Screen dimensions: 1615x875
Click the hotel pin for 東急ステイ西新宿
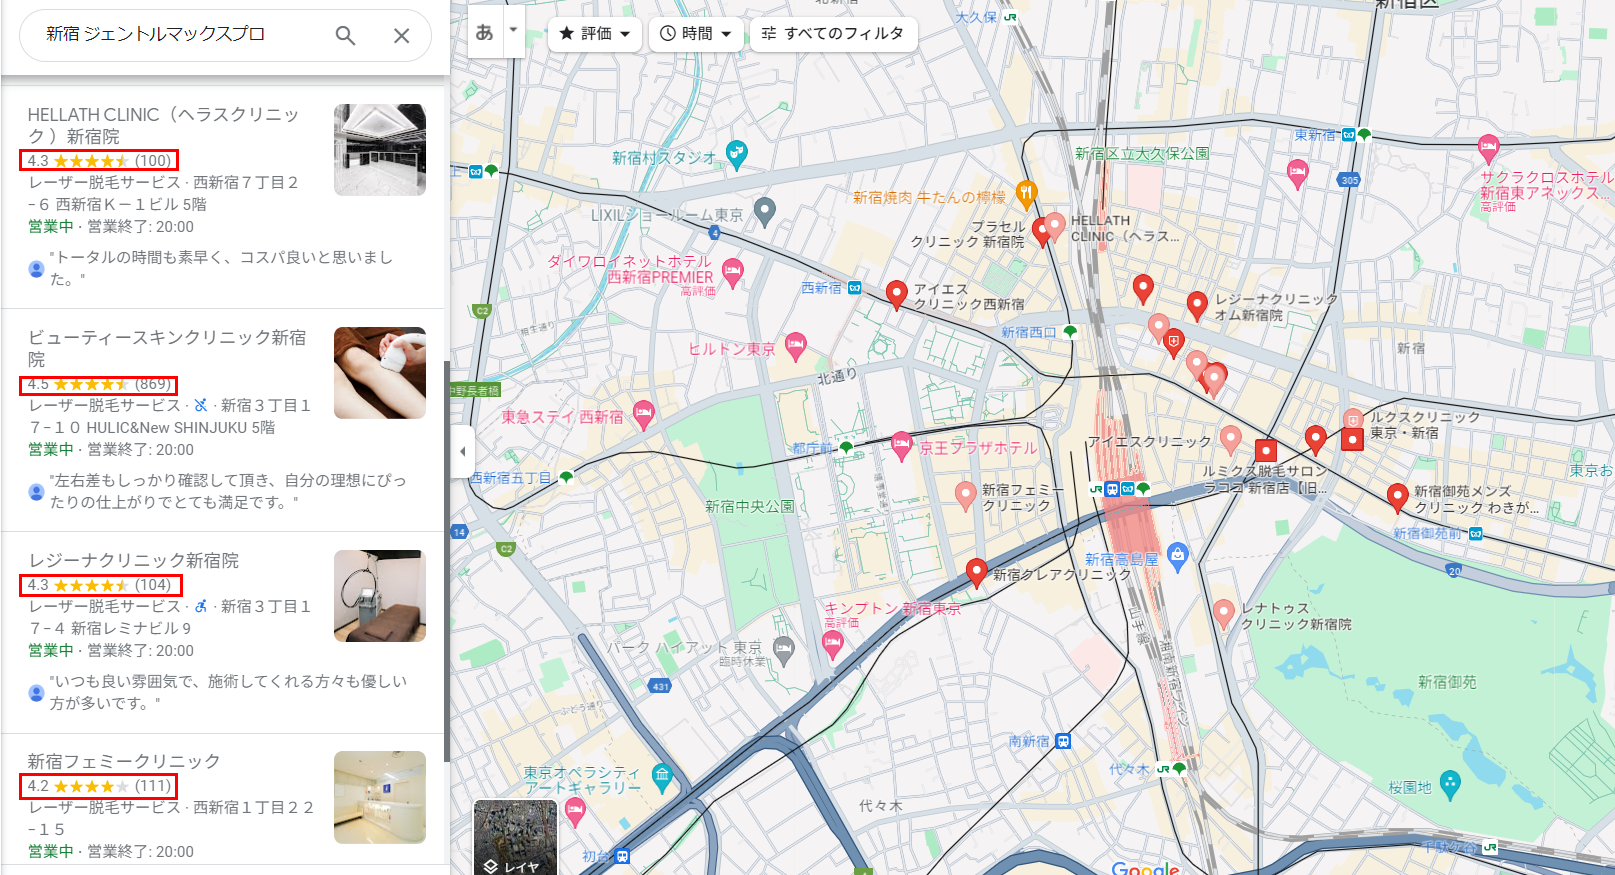click(x=644, y=415)
